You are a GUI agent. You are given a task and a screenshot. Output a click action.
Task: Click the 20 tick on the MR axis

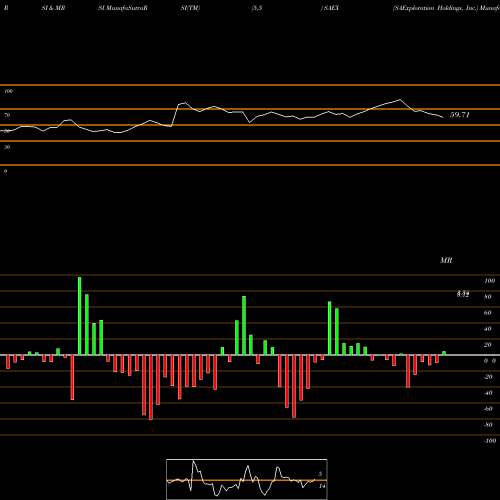[x=488, y=345]
